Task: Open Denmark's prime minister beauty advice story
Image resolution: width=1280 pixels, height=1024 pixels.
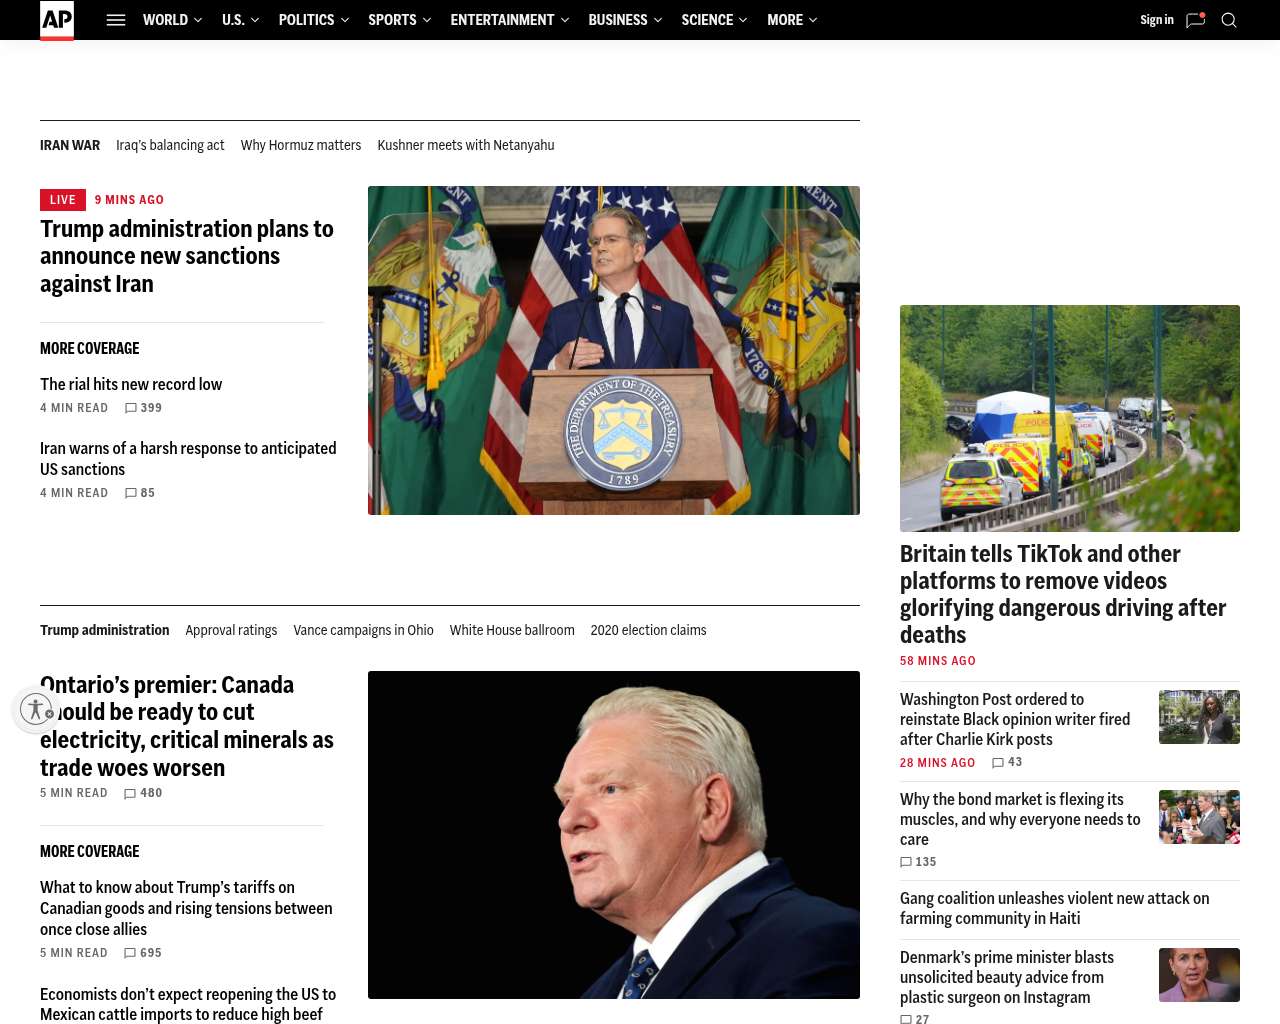Action: point(1007,977)
